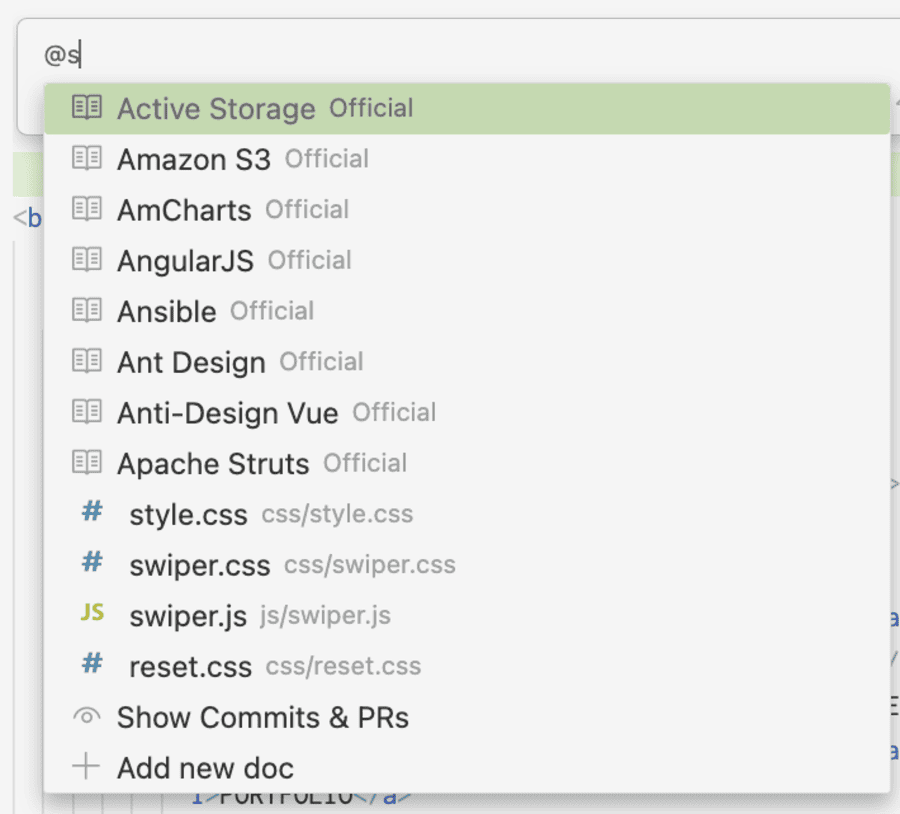Click the JS file icon for swiper.js

pyautogui.click(x=92, y=612)
